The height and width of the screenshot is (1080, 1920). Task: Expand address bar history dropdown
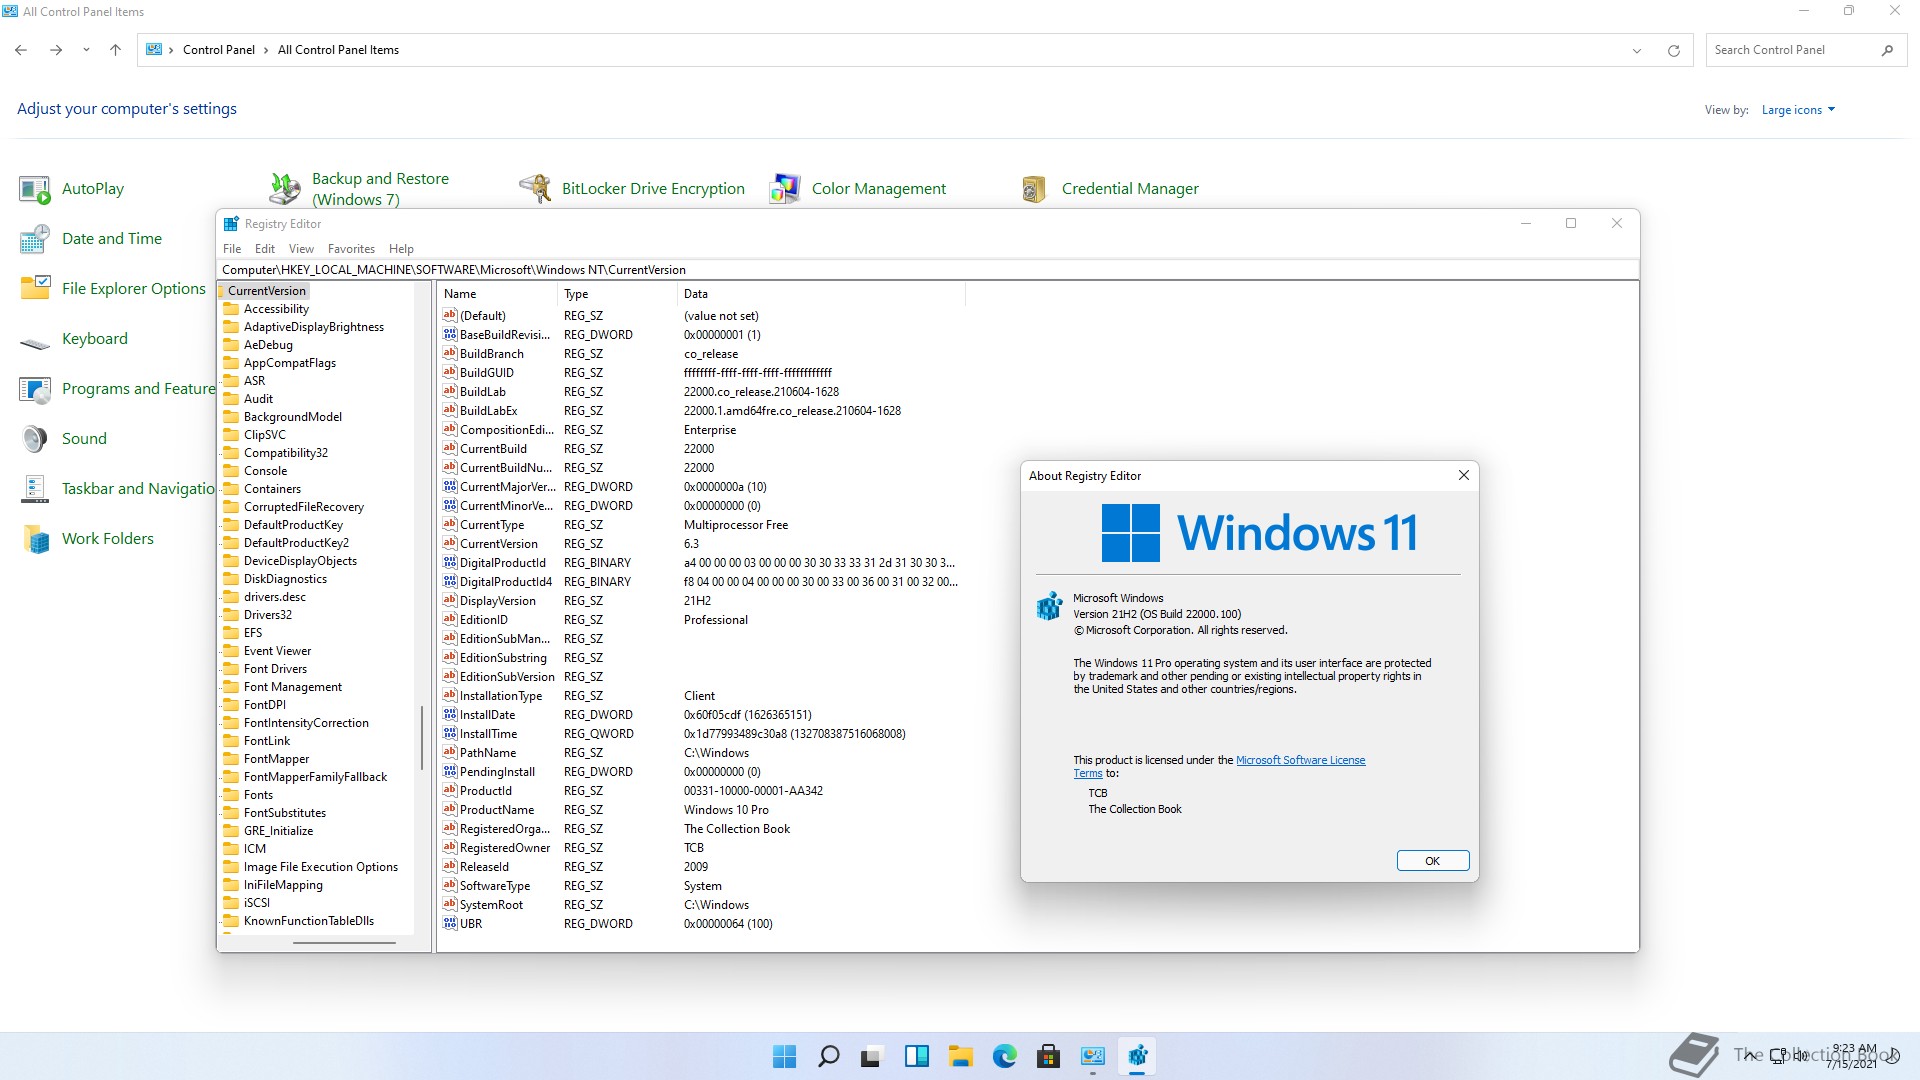(1637, 50)
